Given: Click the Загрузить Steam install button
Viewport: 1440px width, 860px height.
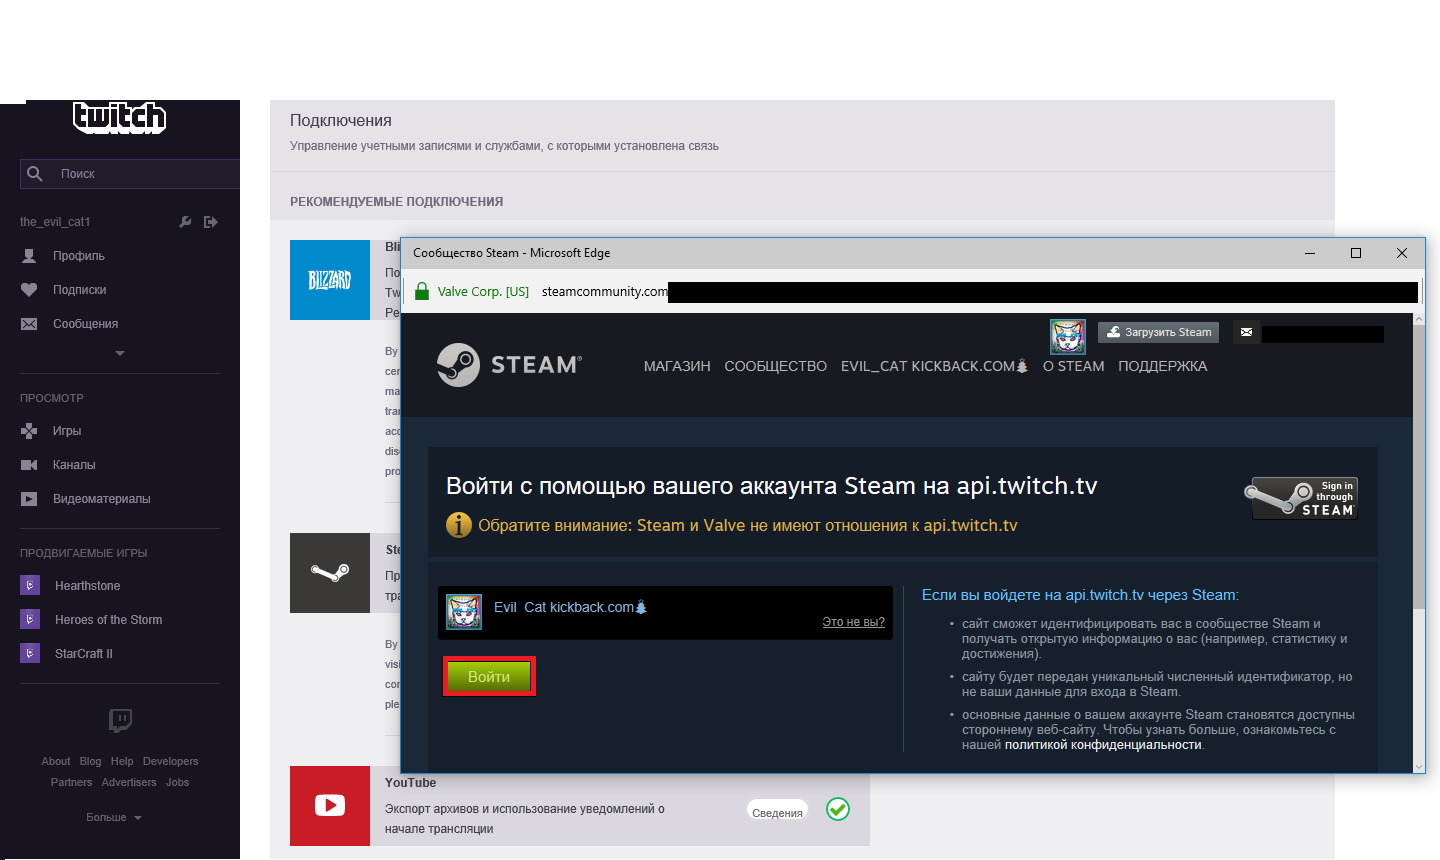Looking at the screenshot, I should coord(1158,332).
